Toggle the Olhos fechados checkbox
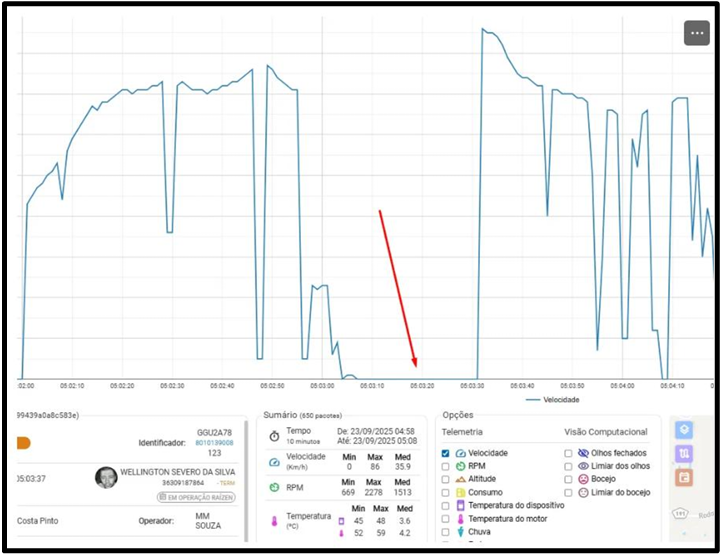The height and width of the screenshot is (554, 720). [568, 453]
